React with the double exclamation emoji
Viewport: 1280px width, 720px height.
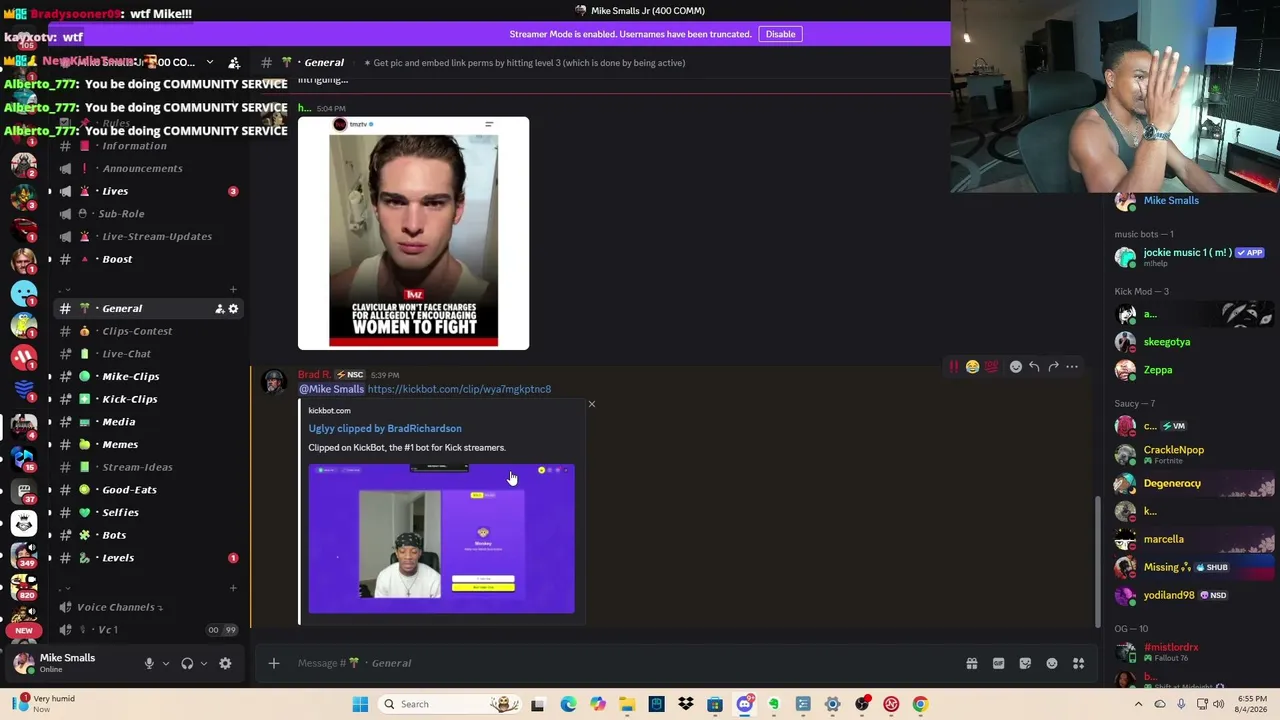tap(954, 367)
